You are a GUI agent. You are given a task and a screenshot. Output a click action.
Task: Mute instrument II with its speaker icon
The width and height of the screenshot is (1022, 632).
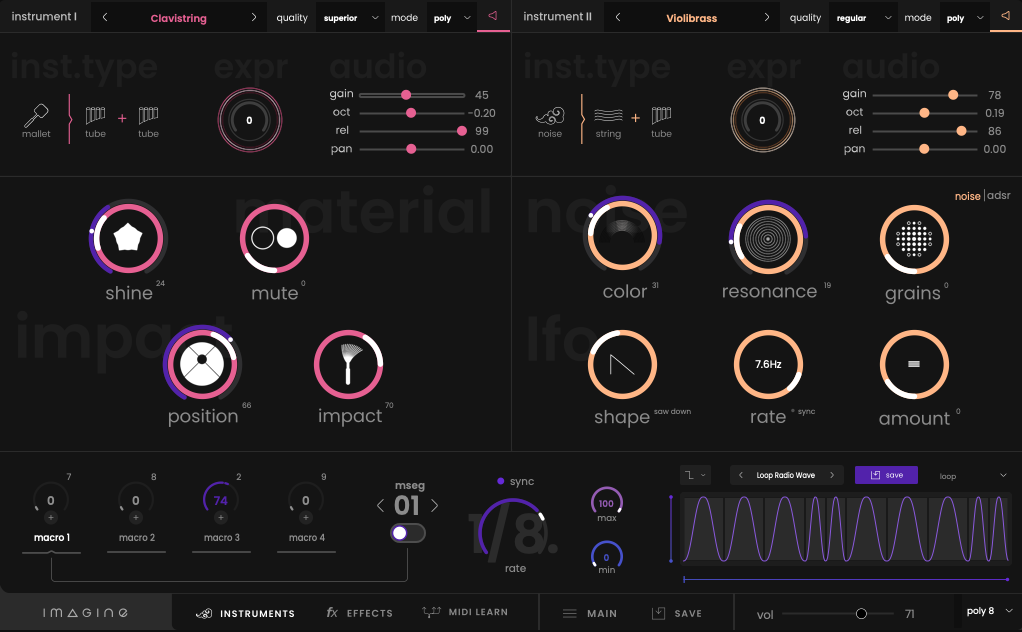(x=1003, y=16)
